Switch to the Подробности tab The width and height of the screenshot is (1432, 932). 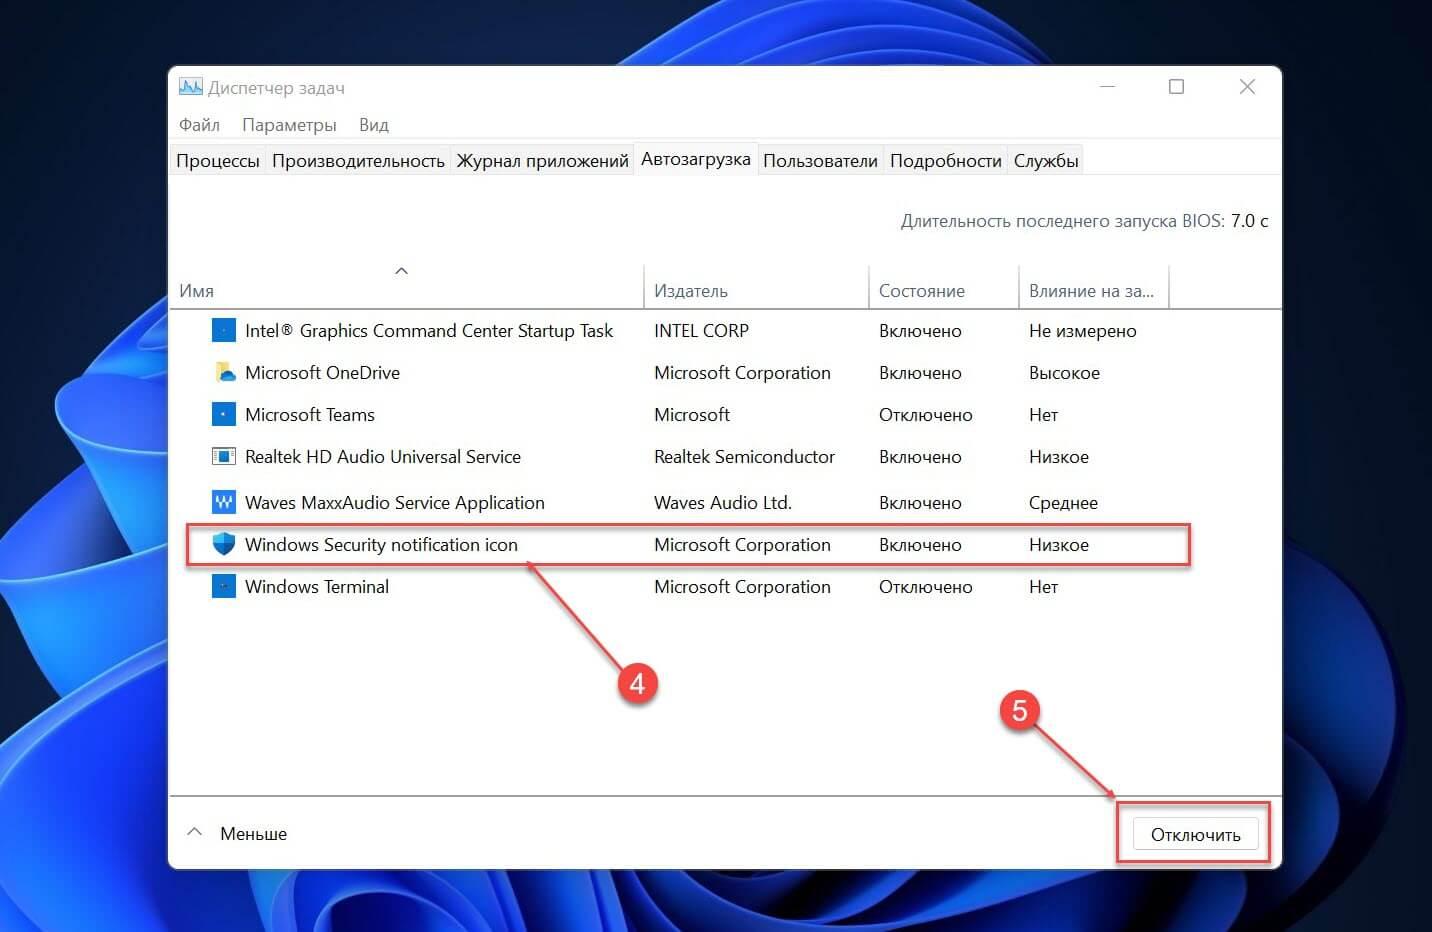(x=946, y=160)
